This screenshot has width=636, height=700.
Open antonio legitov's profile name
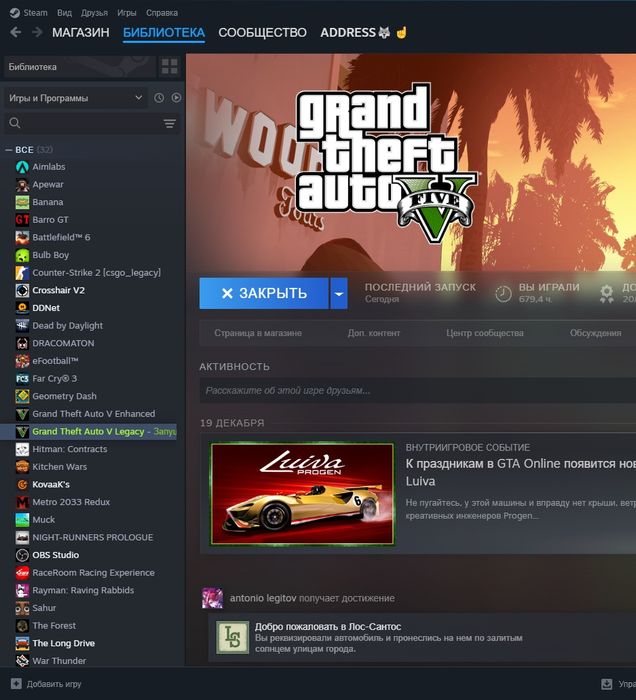[263, 598]
